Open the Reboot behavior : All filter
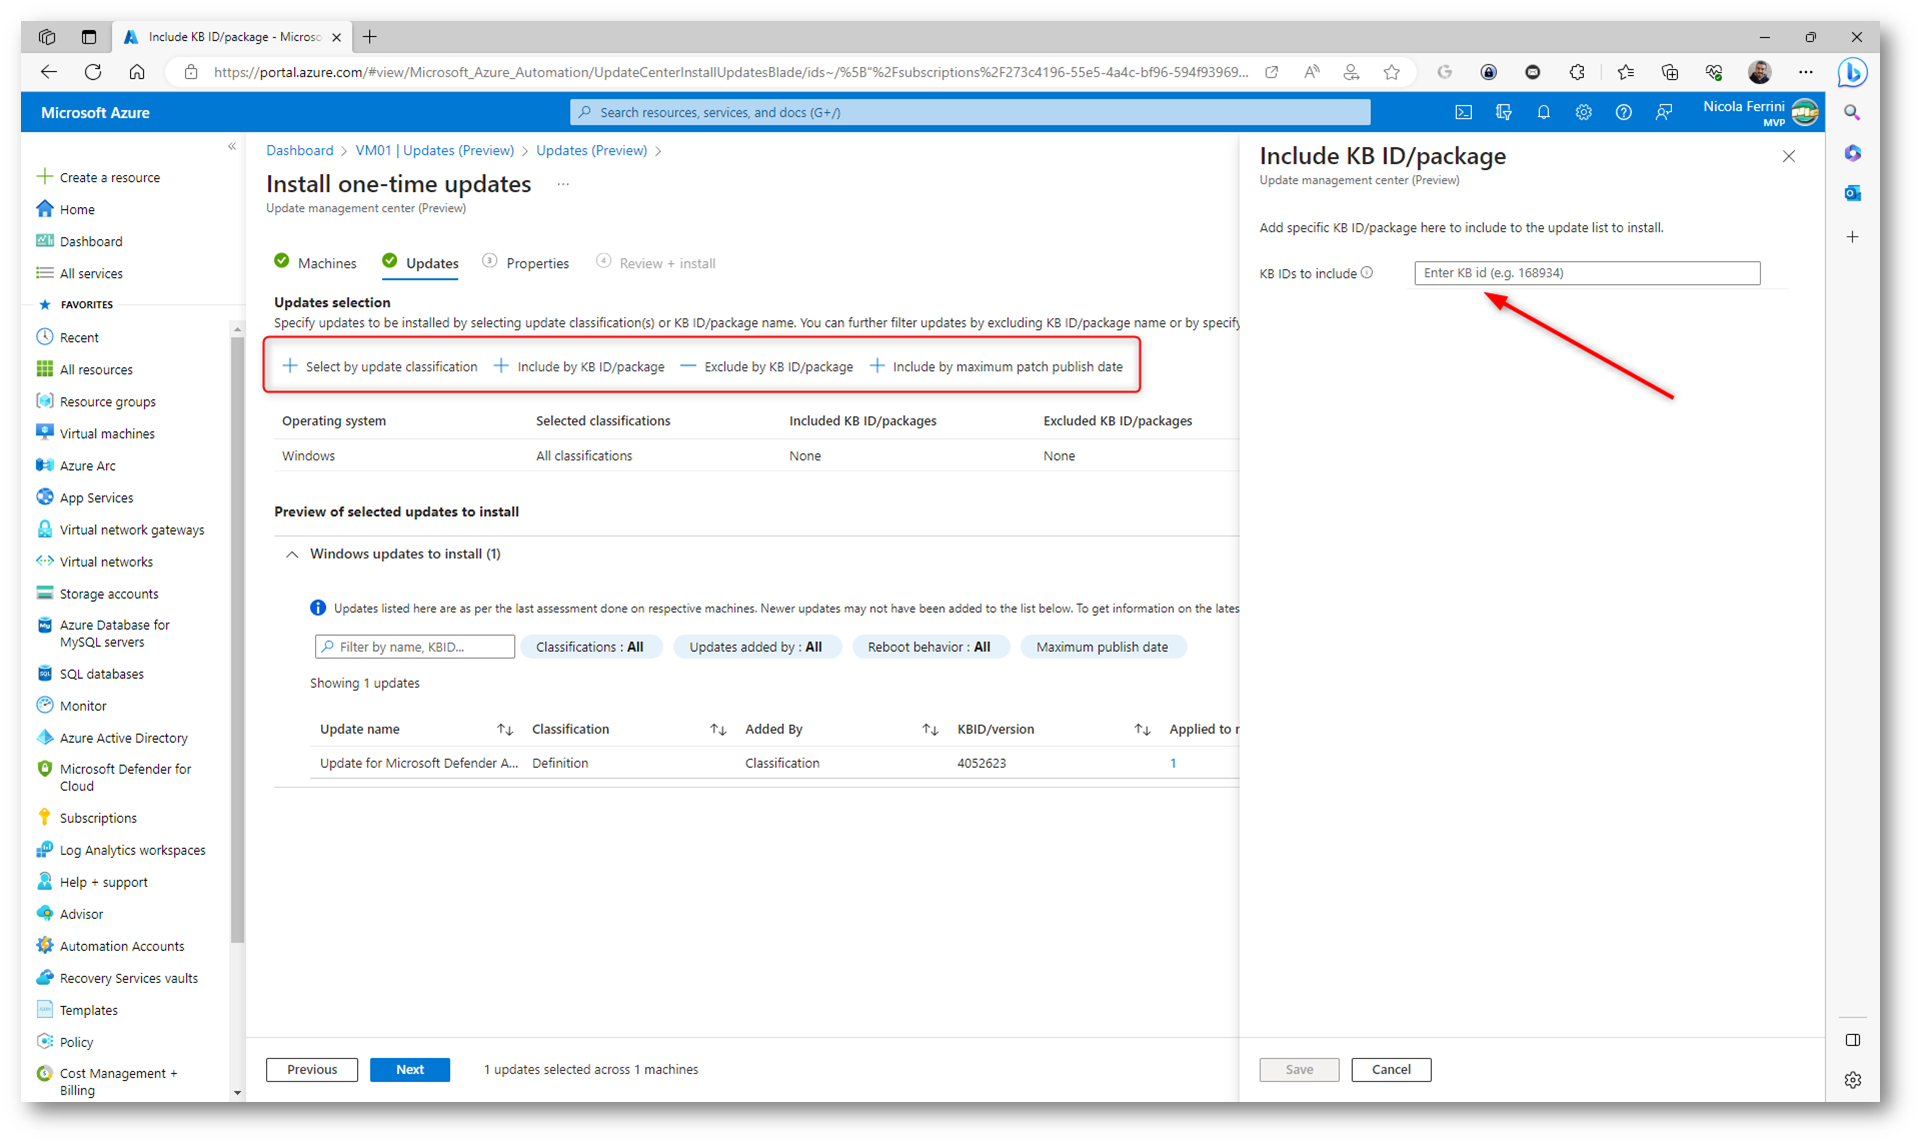 pos(929,647)
